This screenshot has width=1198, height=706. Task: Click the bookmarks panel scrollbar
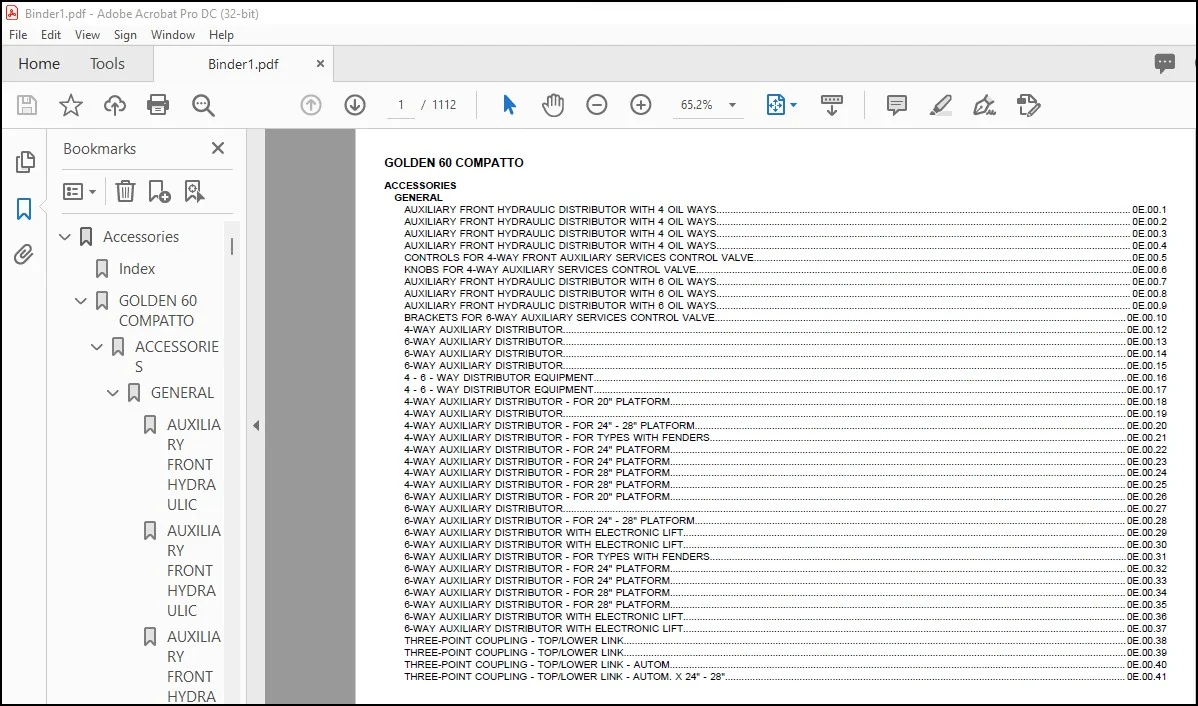click(x=232, y=246)
